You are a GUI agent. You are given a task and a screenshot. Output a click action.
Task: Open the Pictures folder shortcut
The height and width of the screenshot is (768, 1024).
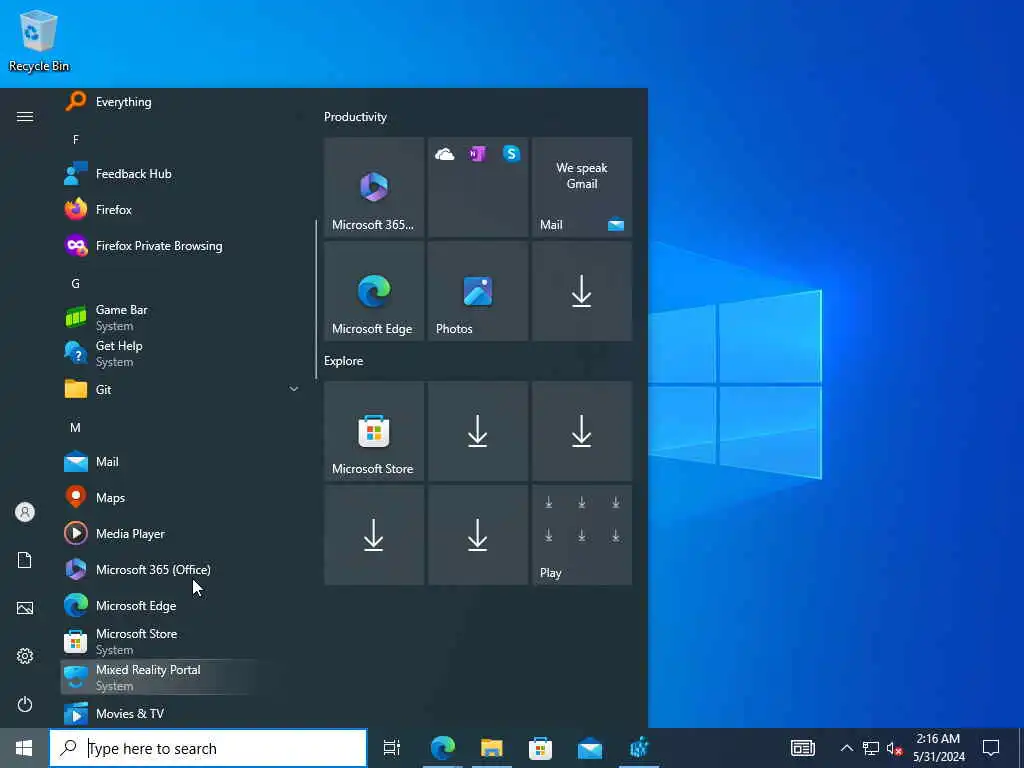(x=25, y=608)
